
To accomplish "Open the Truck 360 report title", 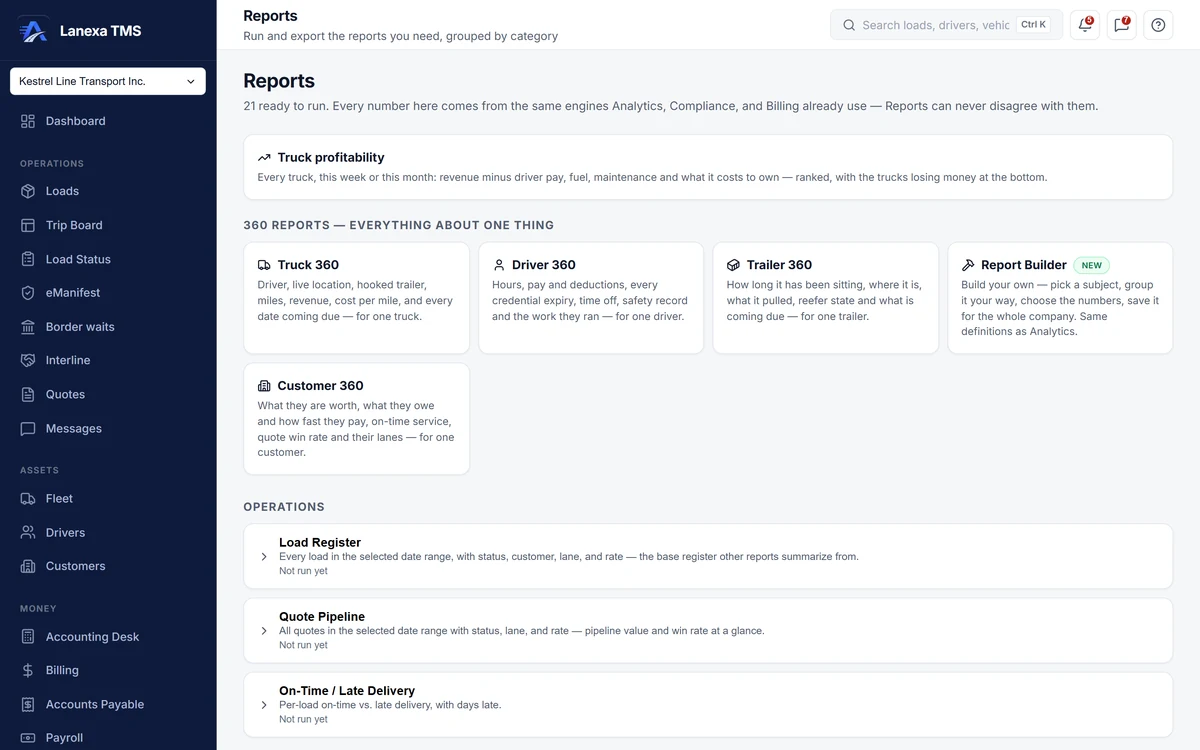I will coord(308,265).
